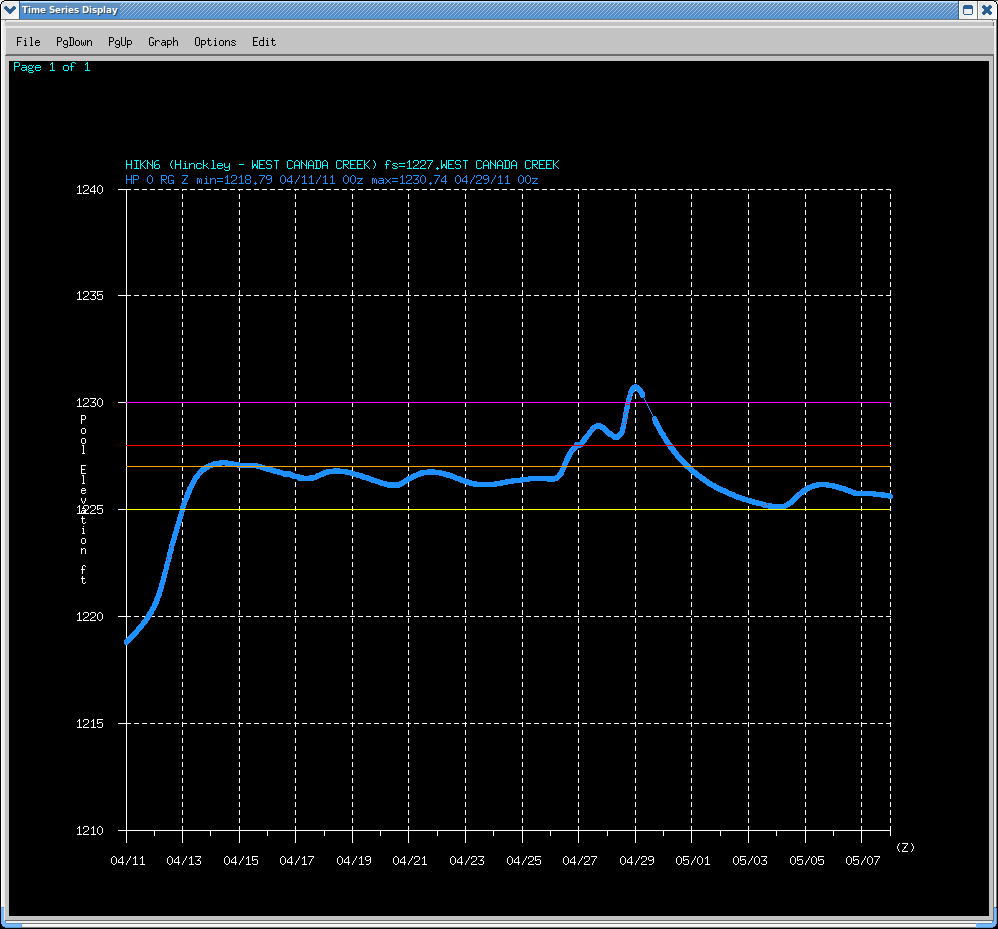This screenshot has height=929, width=998.
Task: Click the 1235 y-axis label
Action: tap(89, 296)
